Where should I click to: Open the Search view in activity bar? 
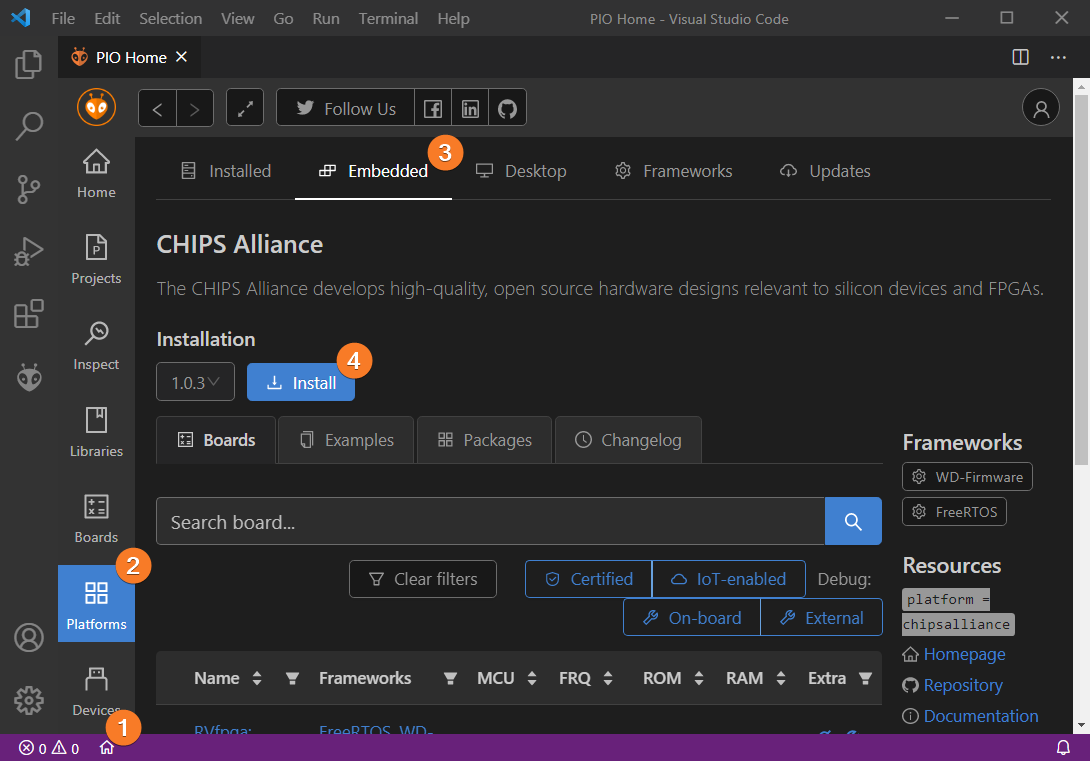(x=29, y=126)
